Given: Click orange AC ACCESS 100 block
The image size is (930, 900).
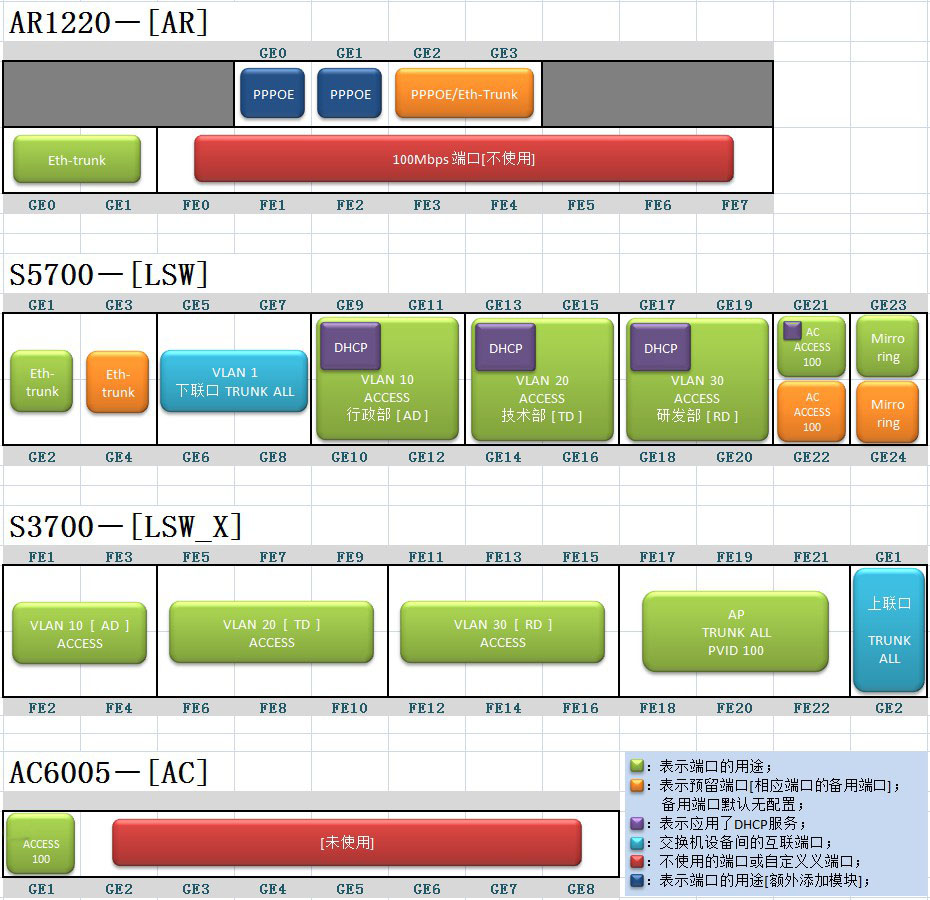Looking at the screenshot, I should click(x=811, y=412).
